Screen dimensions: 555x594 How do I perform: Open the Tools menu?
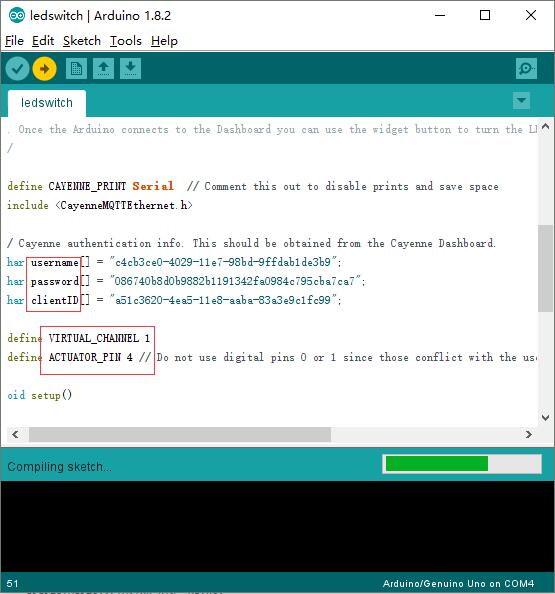click(126, 41)
